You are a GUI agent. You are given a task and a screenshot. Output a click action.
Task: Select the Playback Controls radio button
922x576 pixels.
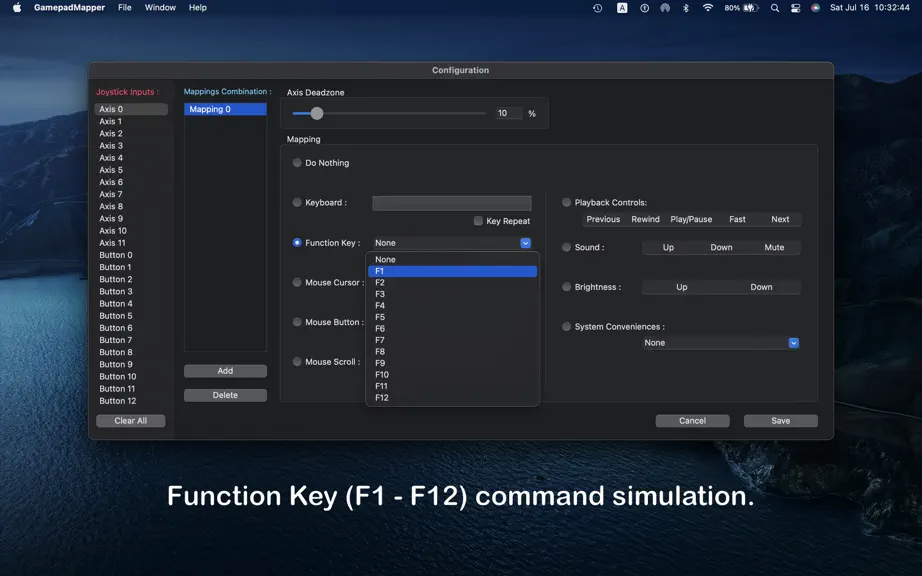(x=566, y=202)
